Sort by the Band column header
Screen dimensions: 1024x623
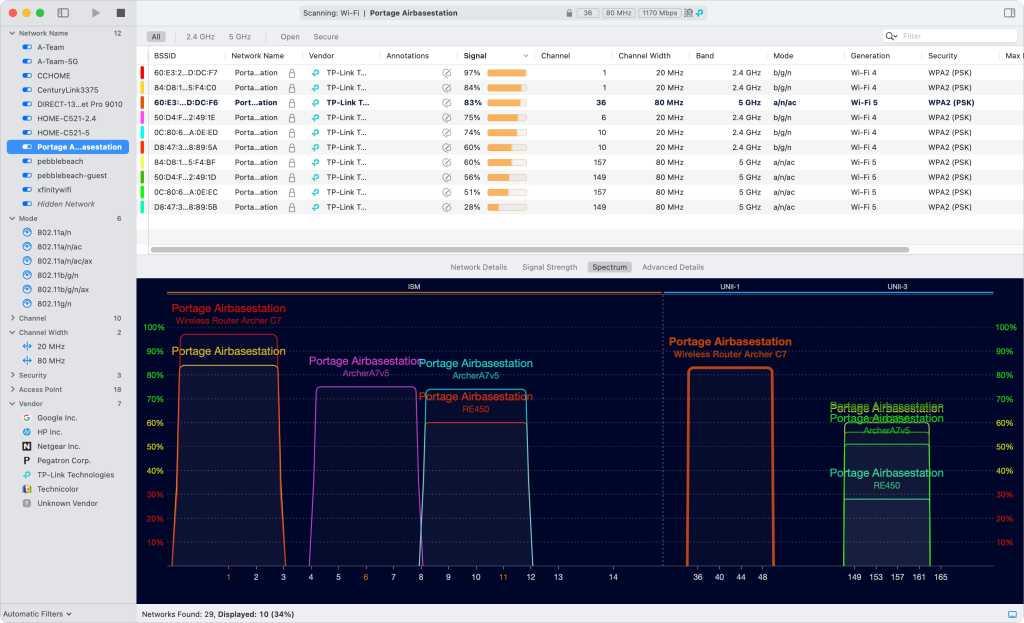pos(705,56)
